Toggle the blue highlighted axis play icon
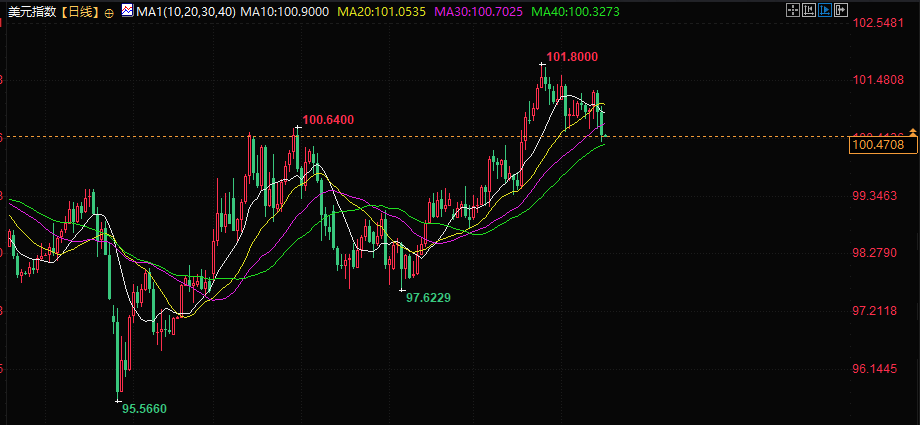The height and width of the screenshot is (425, 920). pyautogui.click(x=825, y=10)
